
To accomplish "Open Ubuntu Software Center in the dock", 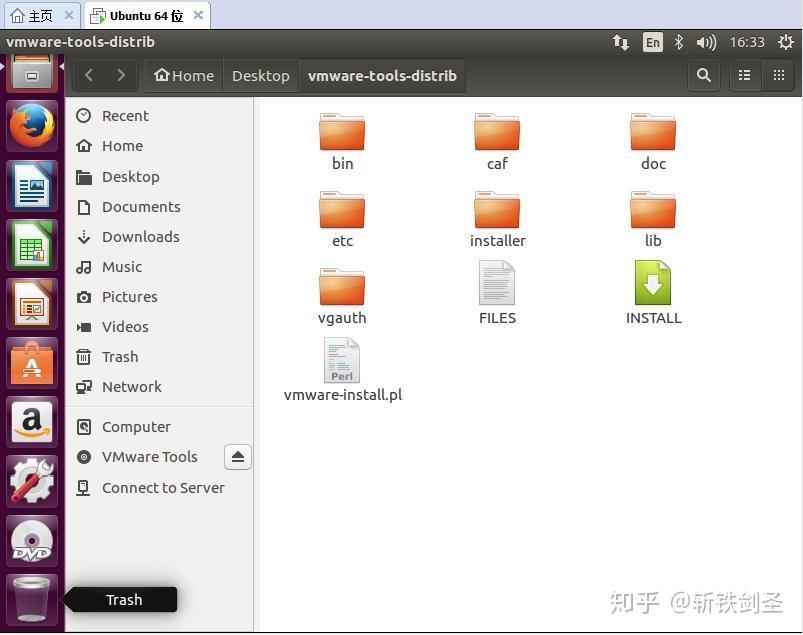I will pos(32,363).
